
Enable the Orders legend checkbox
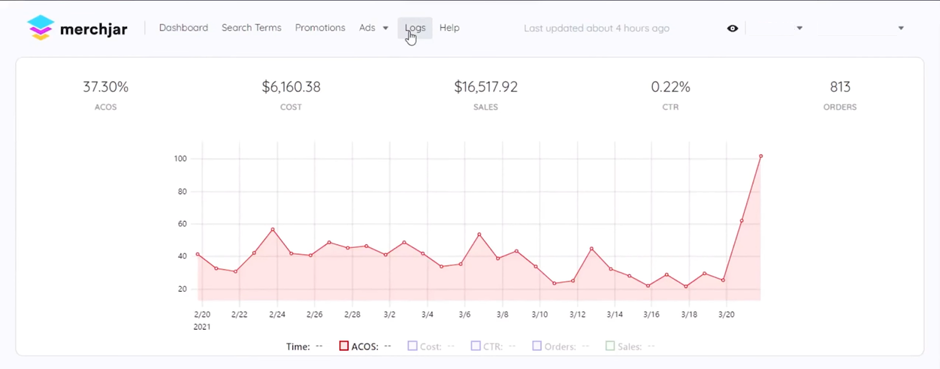pyautogui.click(x=537, y=346)
